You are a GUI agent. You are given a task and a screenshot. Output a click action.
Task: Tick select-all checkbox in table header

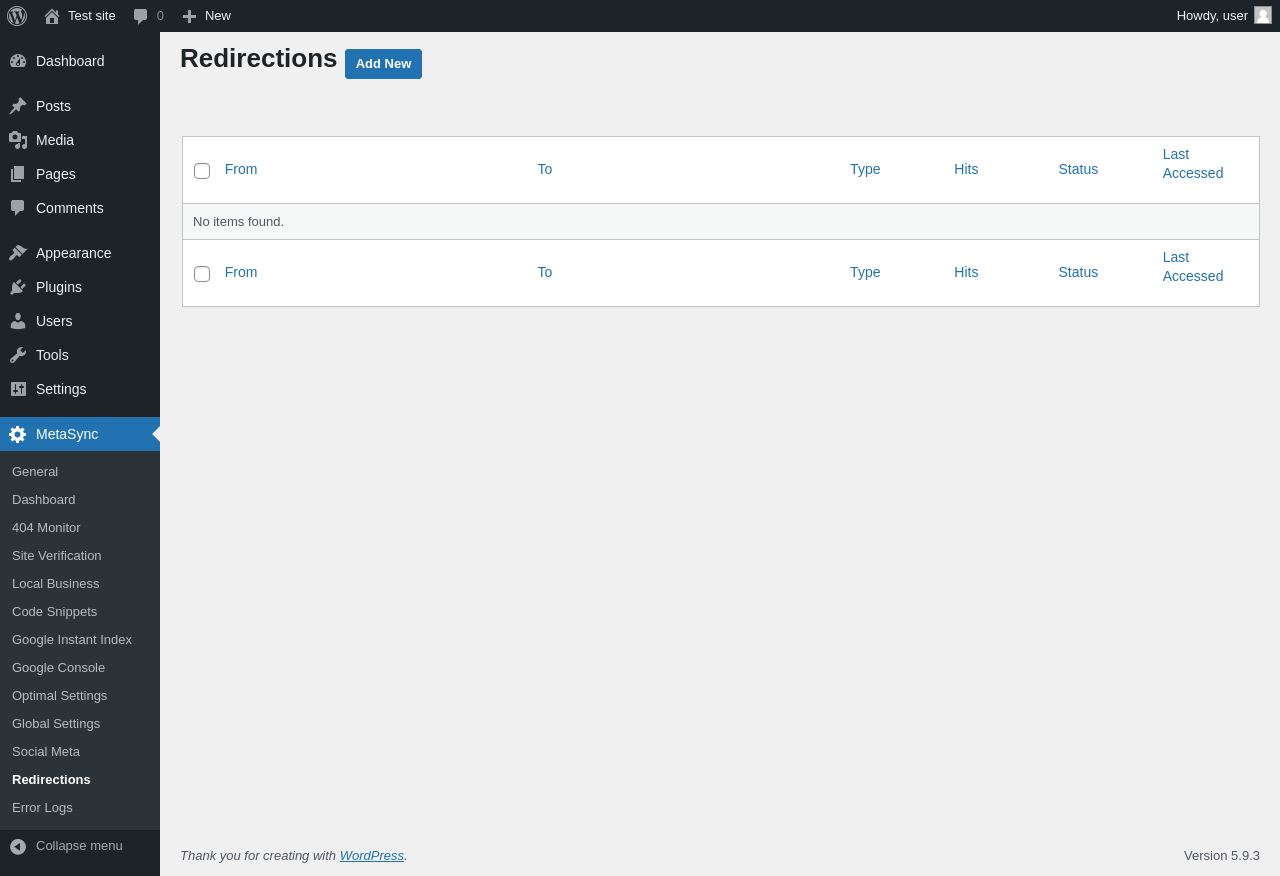202,171
